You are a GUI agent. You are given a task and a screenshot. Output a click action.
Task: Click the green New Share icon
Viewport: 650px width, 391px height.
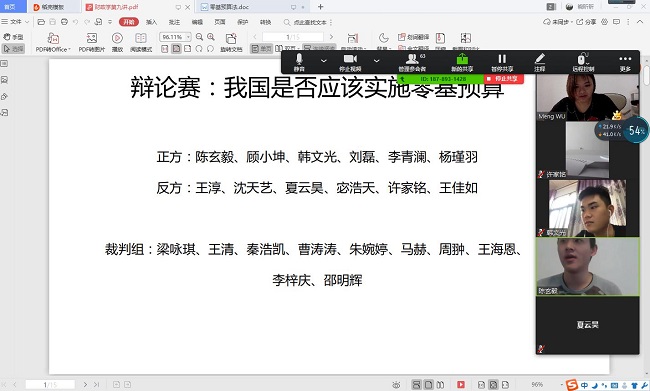point(462,63)
